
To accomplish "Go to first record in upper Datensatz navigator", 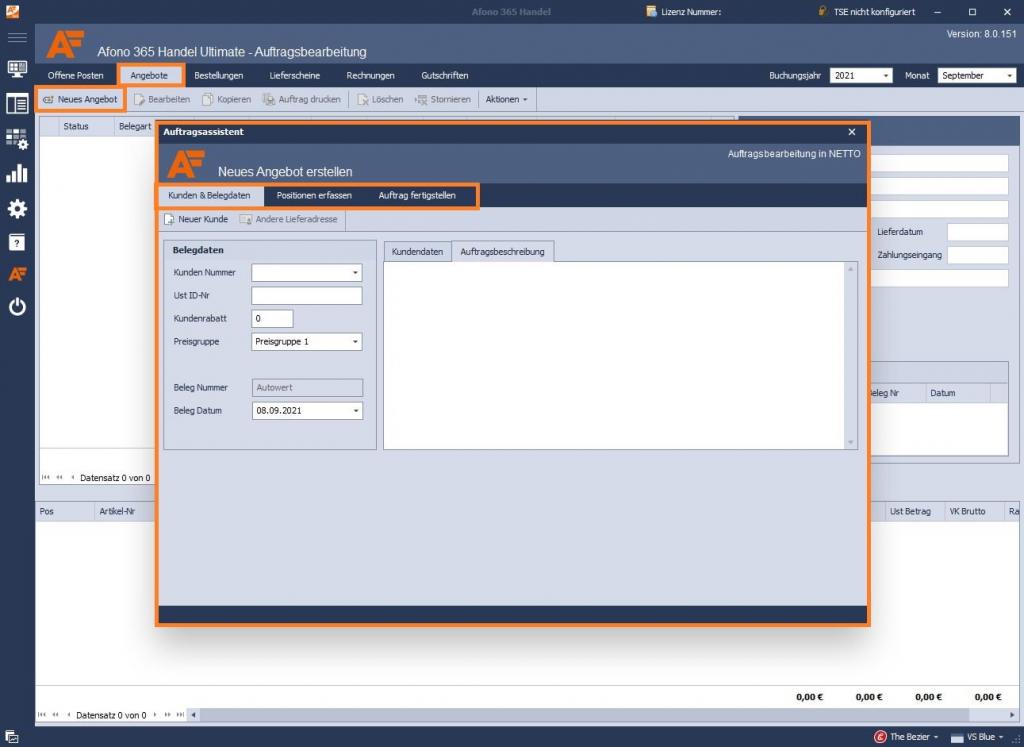I will (46, 477).
